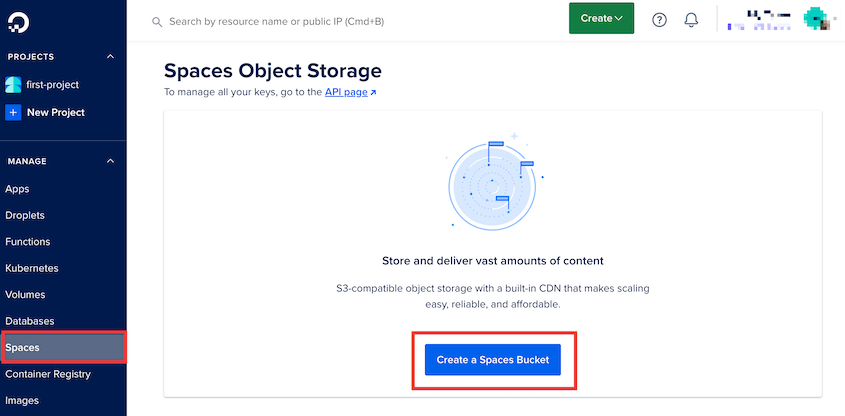Open Databases in the sidebar
Viewport: 845px width, 416px height.
pos(30,321)
